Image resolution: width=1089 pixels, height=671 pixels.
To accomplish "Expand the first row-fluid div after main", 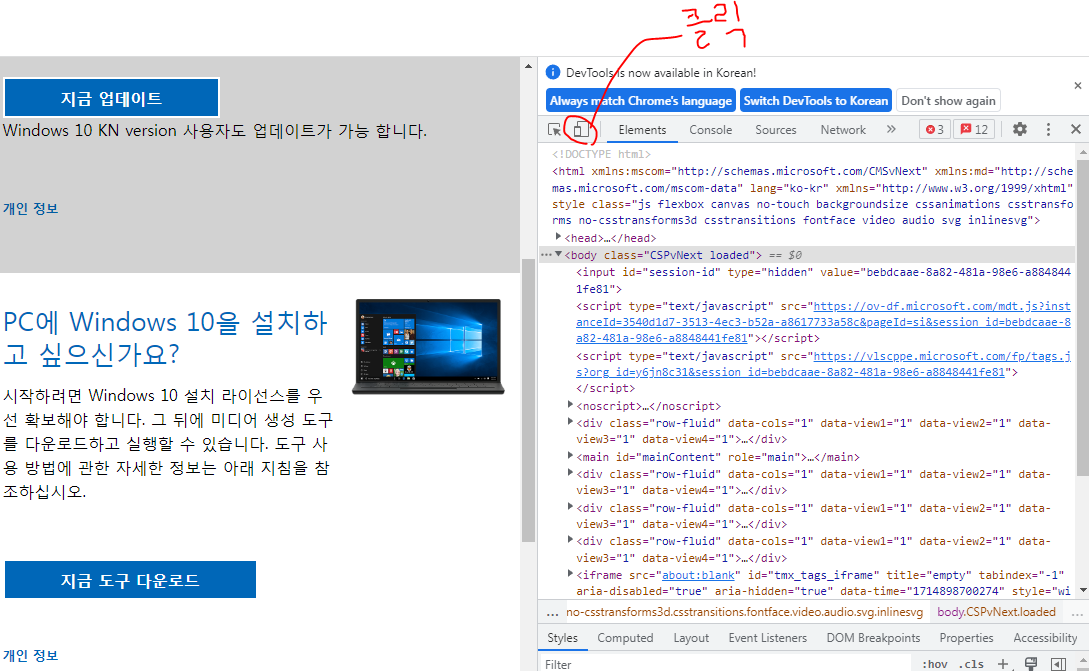I will coord(570,473).
